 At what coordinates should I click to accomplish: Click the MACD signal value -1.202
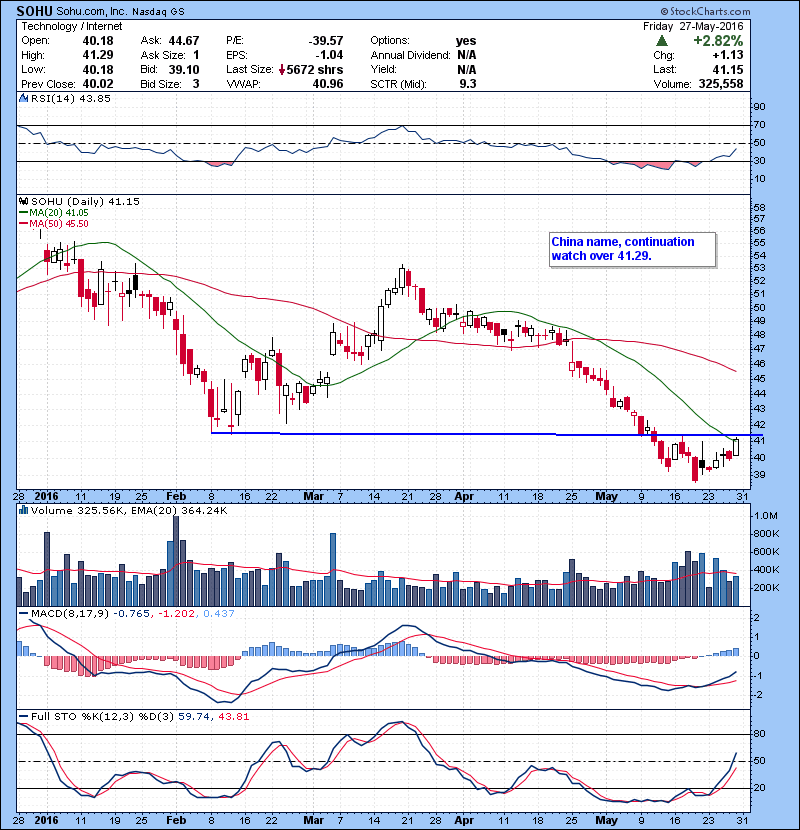pos(176,613)
